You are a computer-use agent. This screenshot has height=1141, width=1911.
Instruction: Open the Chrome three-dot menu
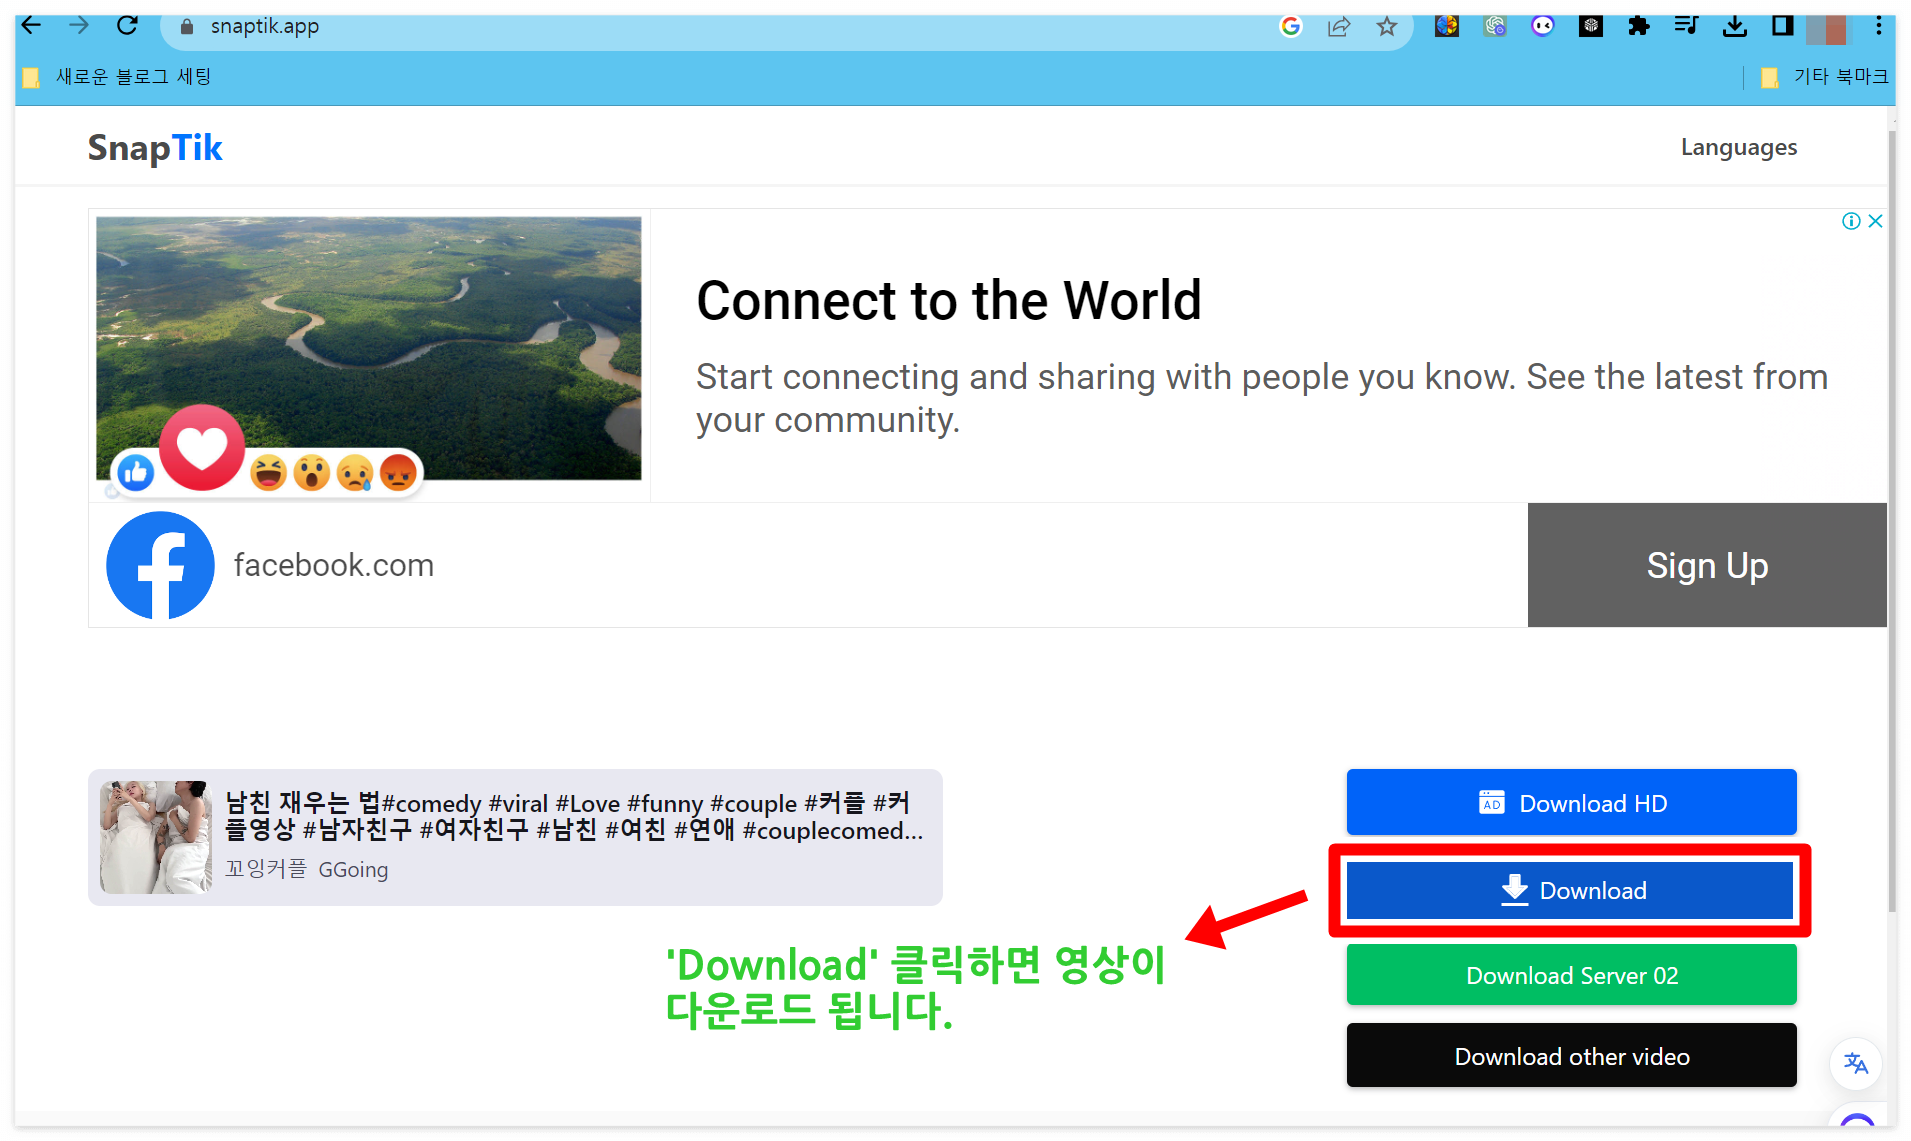pyautogui.click(x=1879, y=26)
